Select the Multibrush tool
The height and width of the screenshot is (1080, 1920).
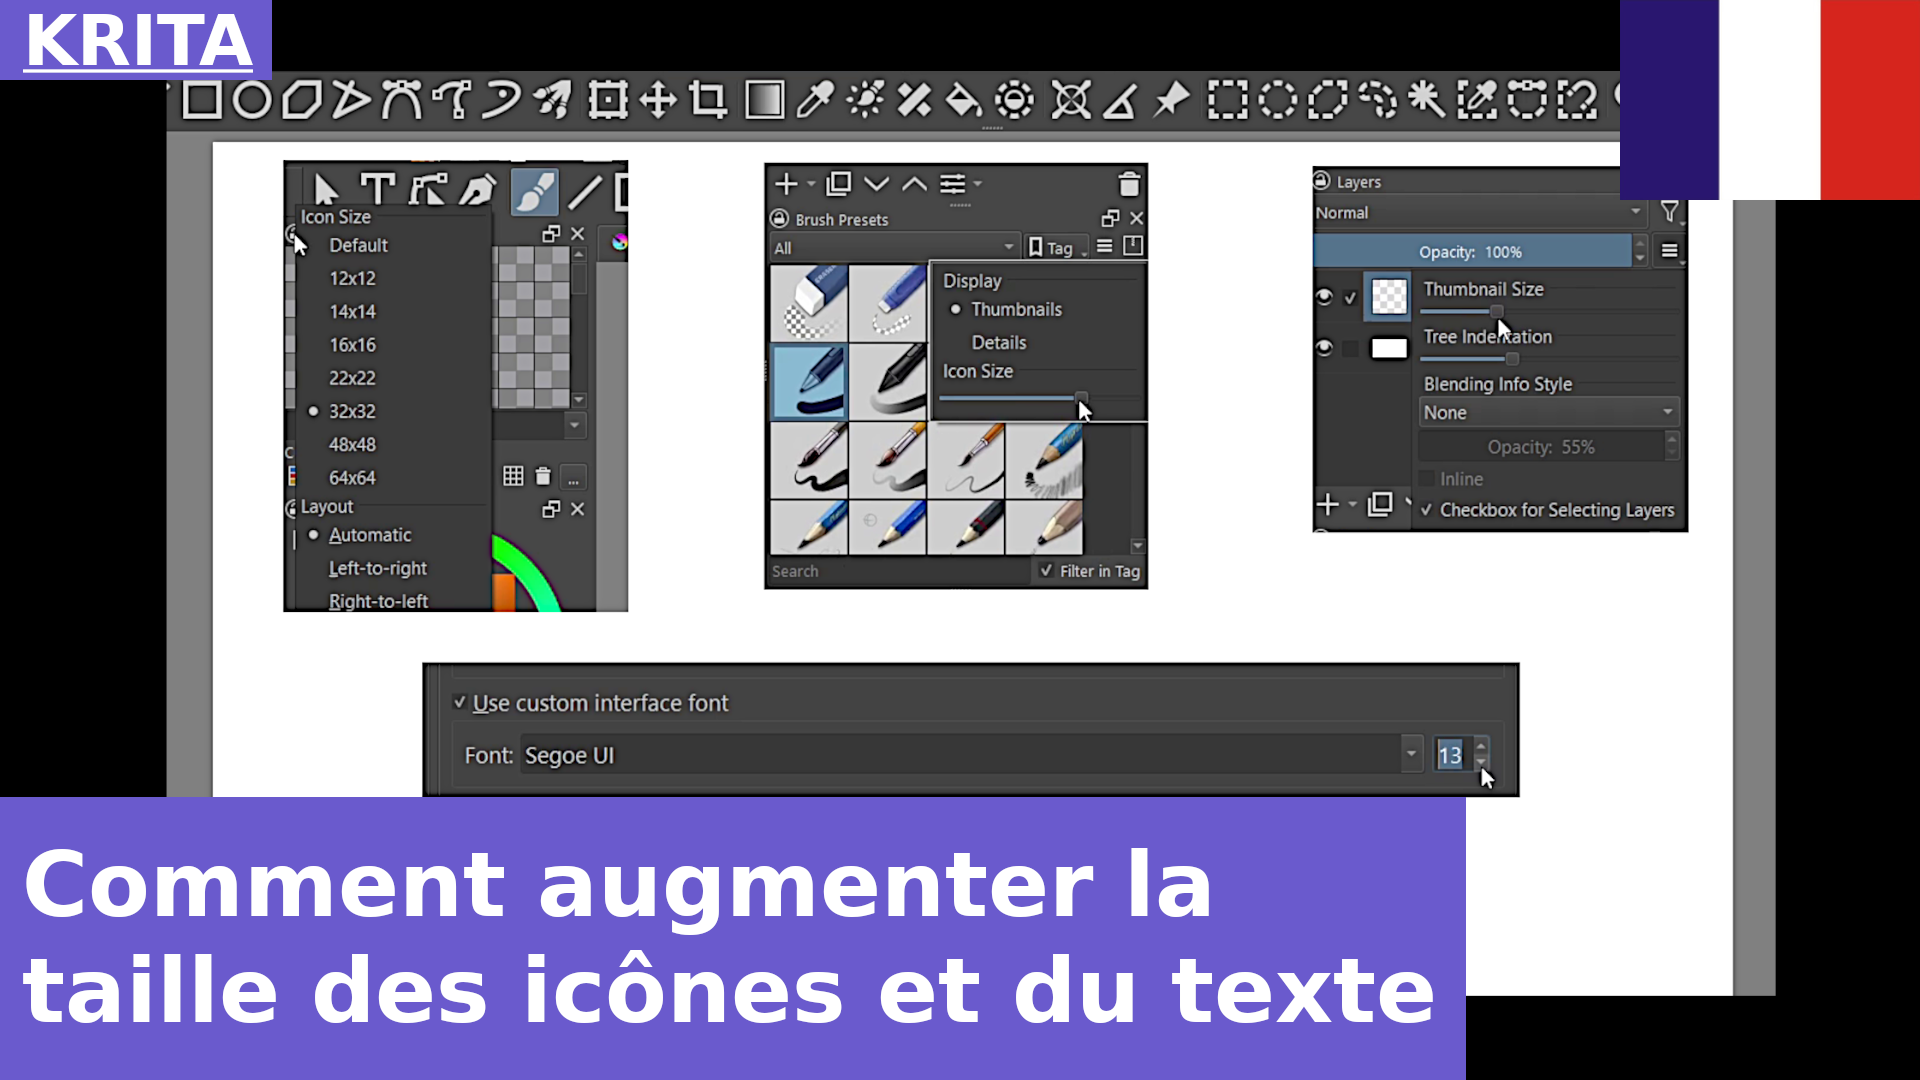(552, 100)
